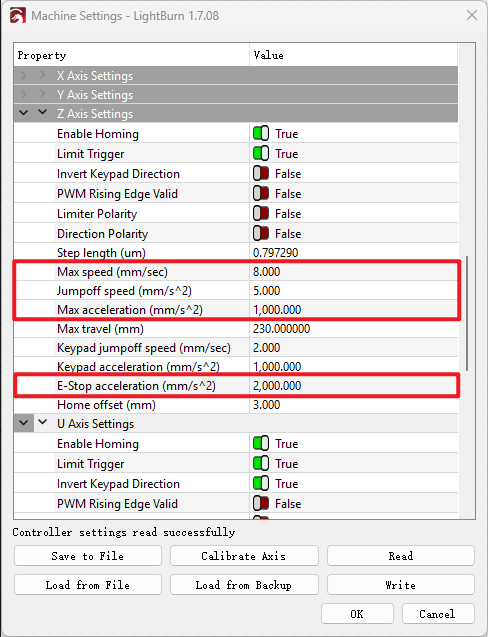Image resolution: width=488 pixels, height=637 pixels.
Task: Click the Value column header
Action: click(x=354, y=55)
